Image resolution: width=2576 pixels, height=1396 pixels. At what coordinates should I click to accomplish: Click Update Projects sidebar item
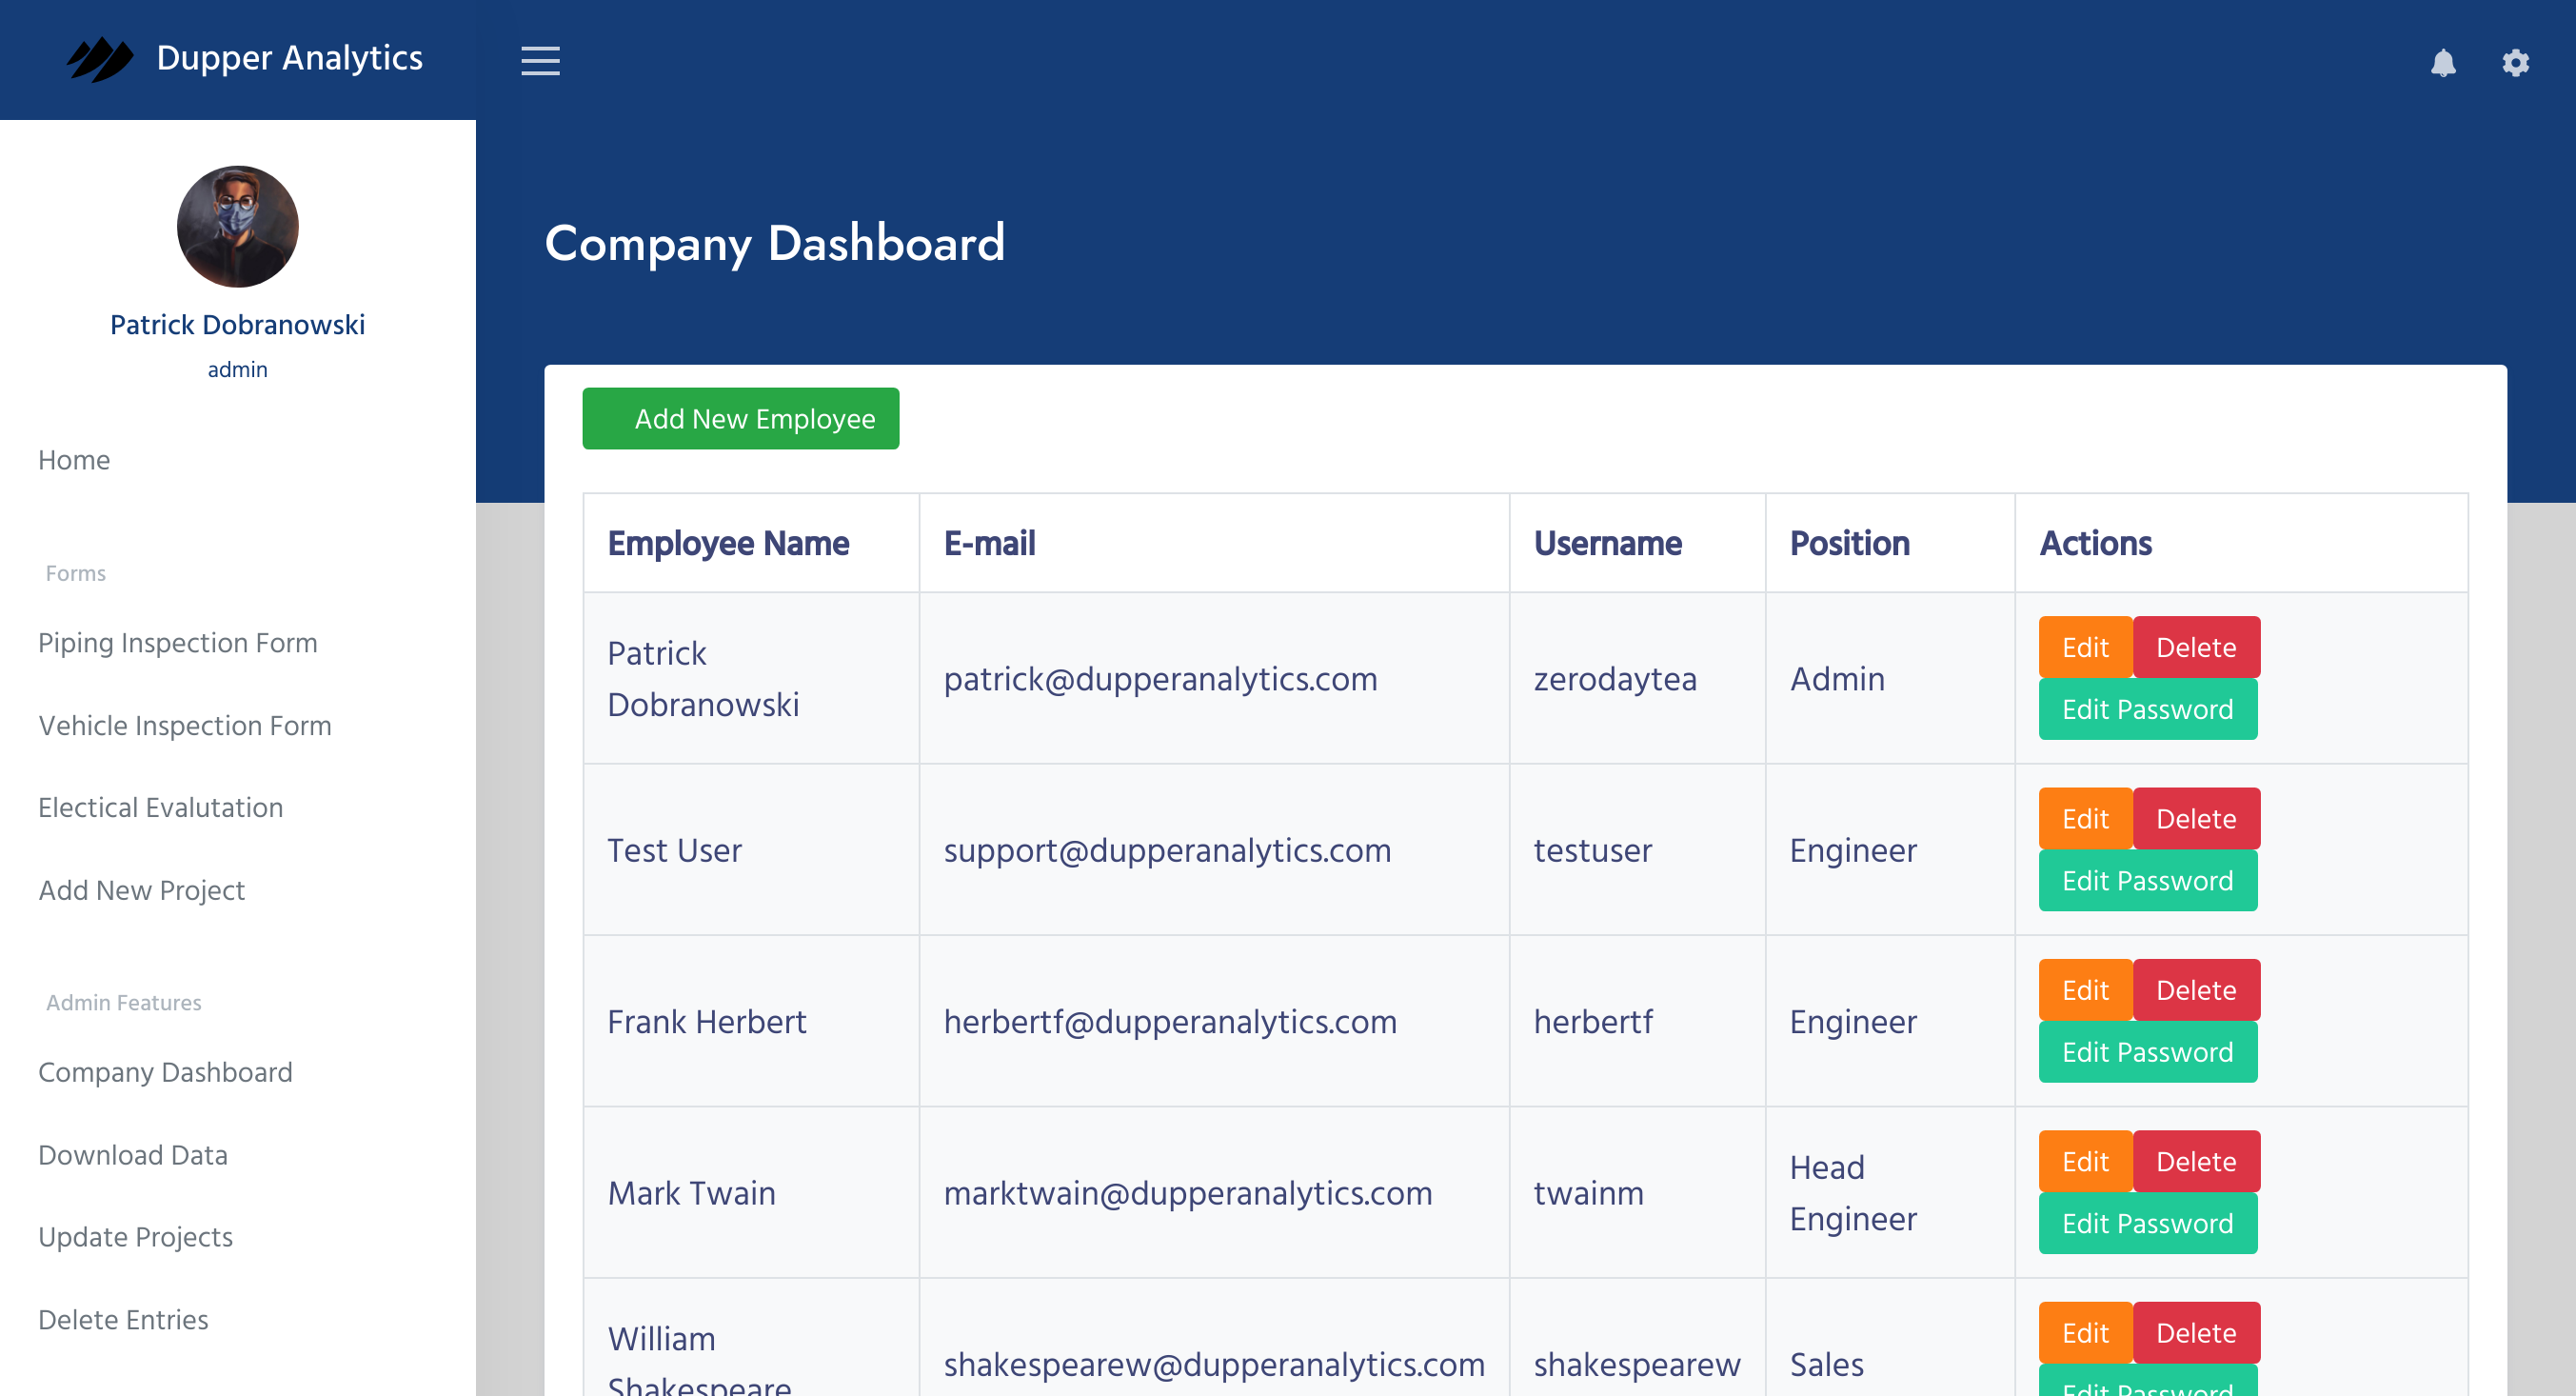click(134, 1238)
